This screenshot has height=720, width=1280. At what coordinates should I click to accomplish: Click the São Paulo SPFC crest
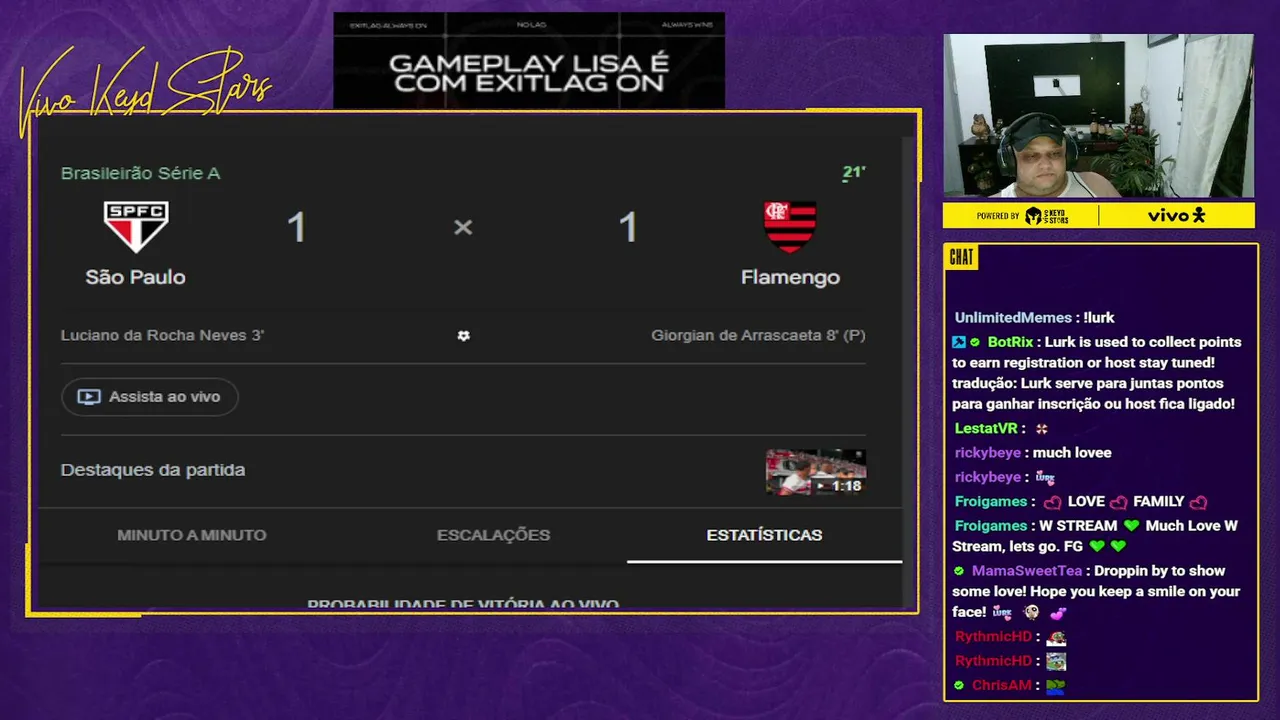(136, 227)
